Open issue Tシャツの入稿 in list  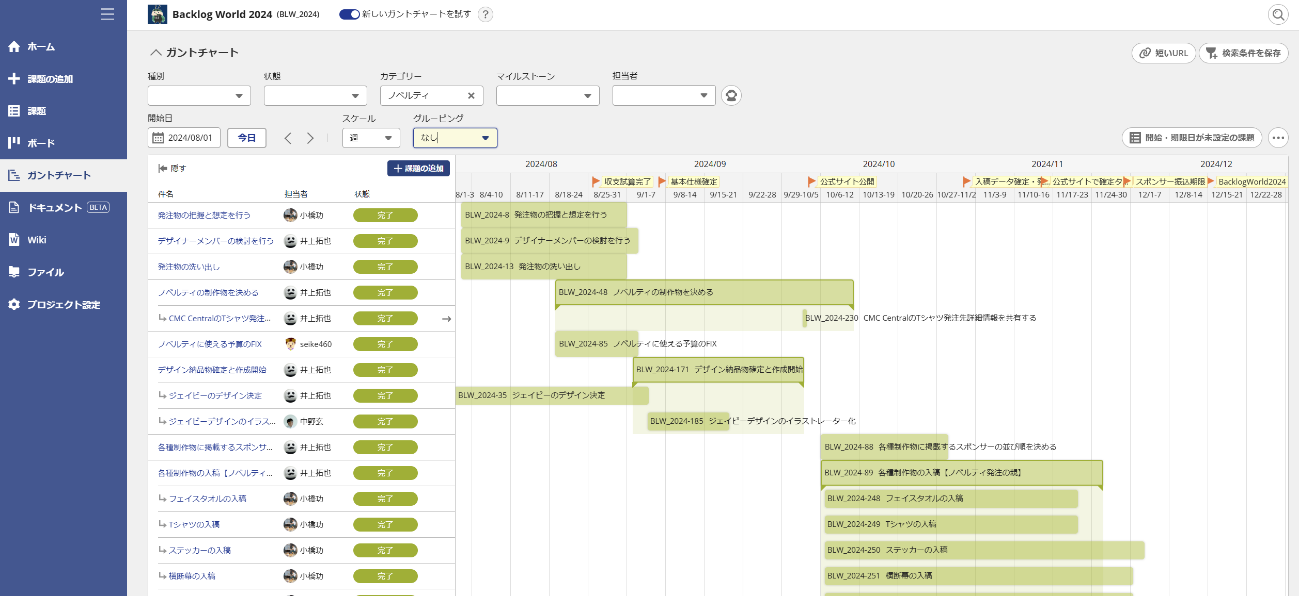(194, 524)
